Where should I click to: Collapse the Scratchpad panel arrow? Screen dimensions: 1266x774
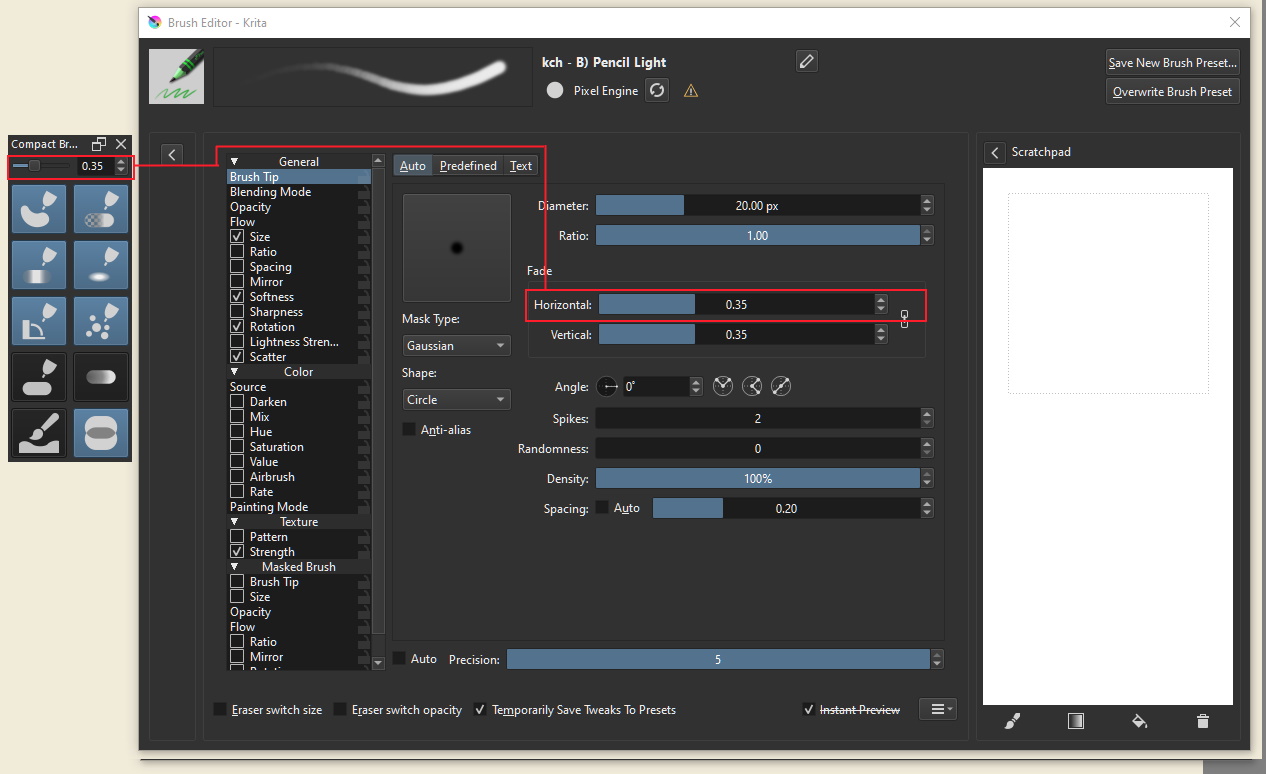(x=995, y=152)
